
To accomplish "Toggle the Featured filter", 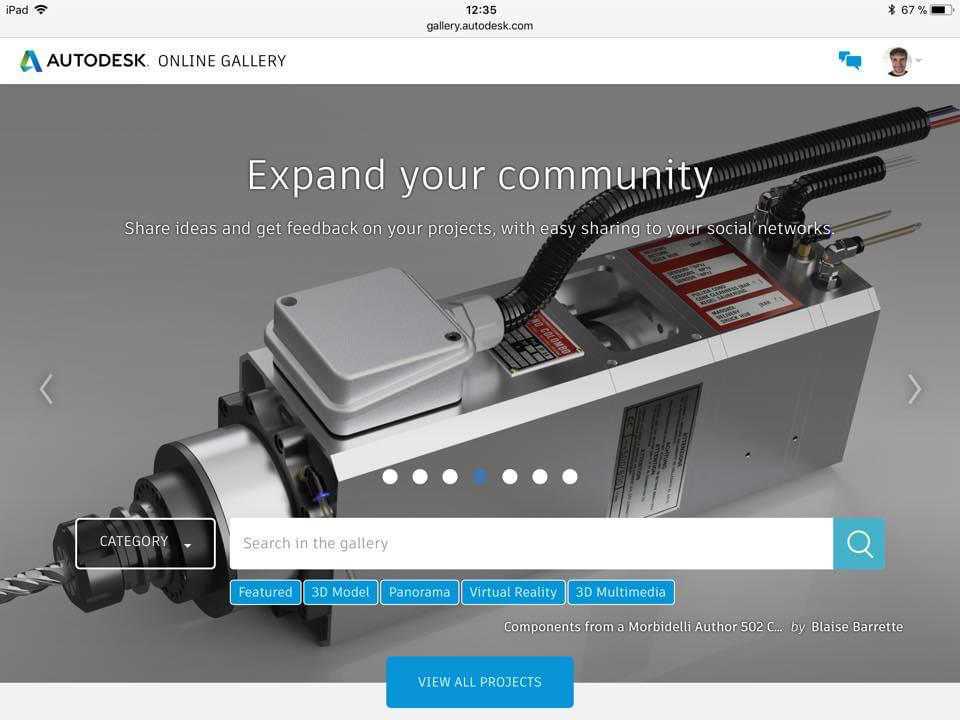I will (264, 592).
